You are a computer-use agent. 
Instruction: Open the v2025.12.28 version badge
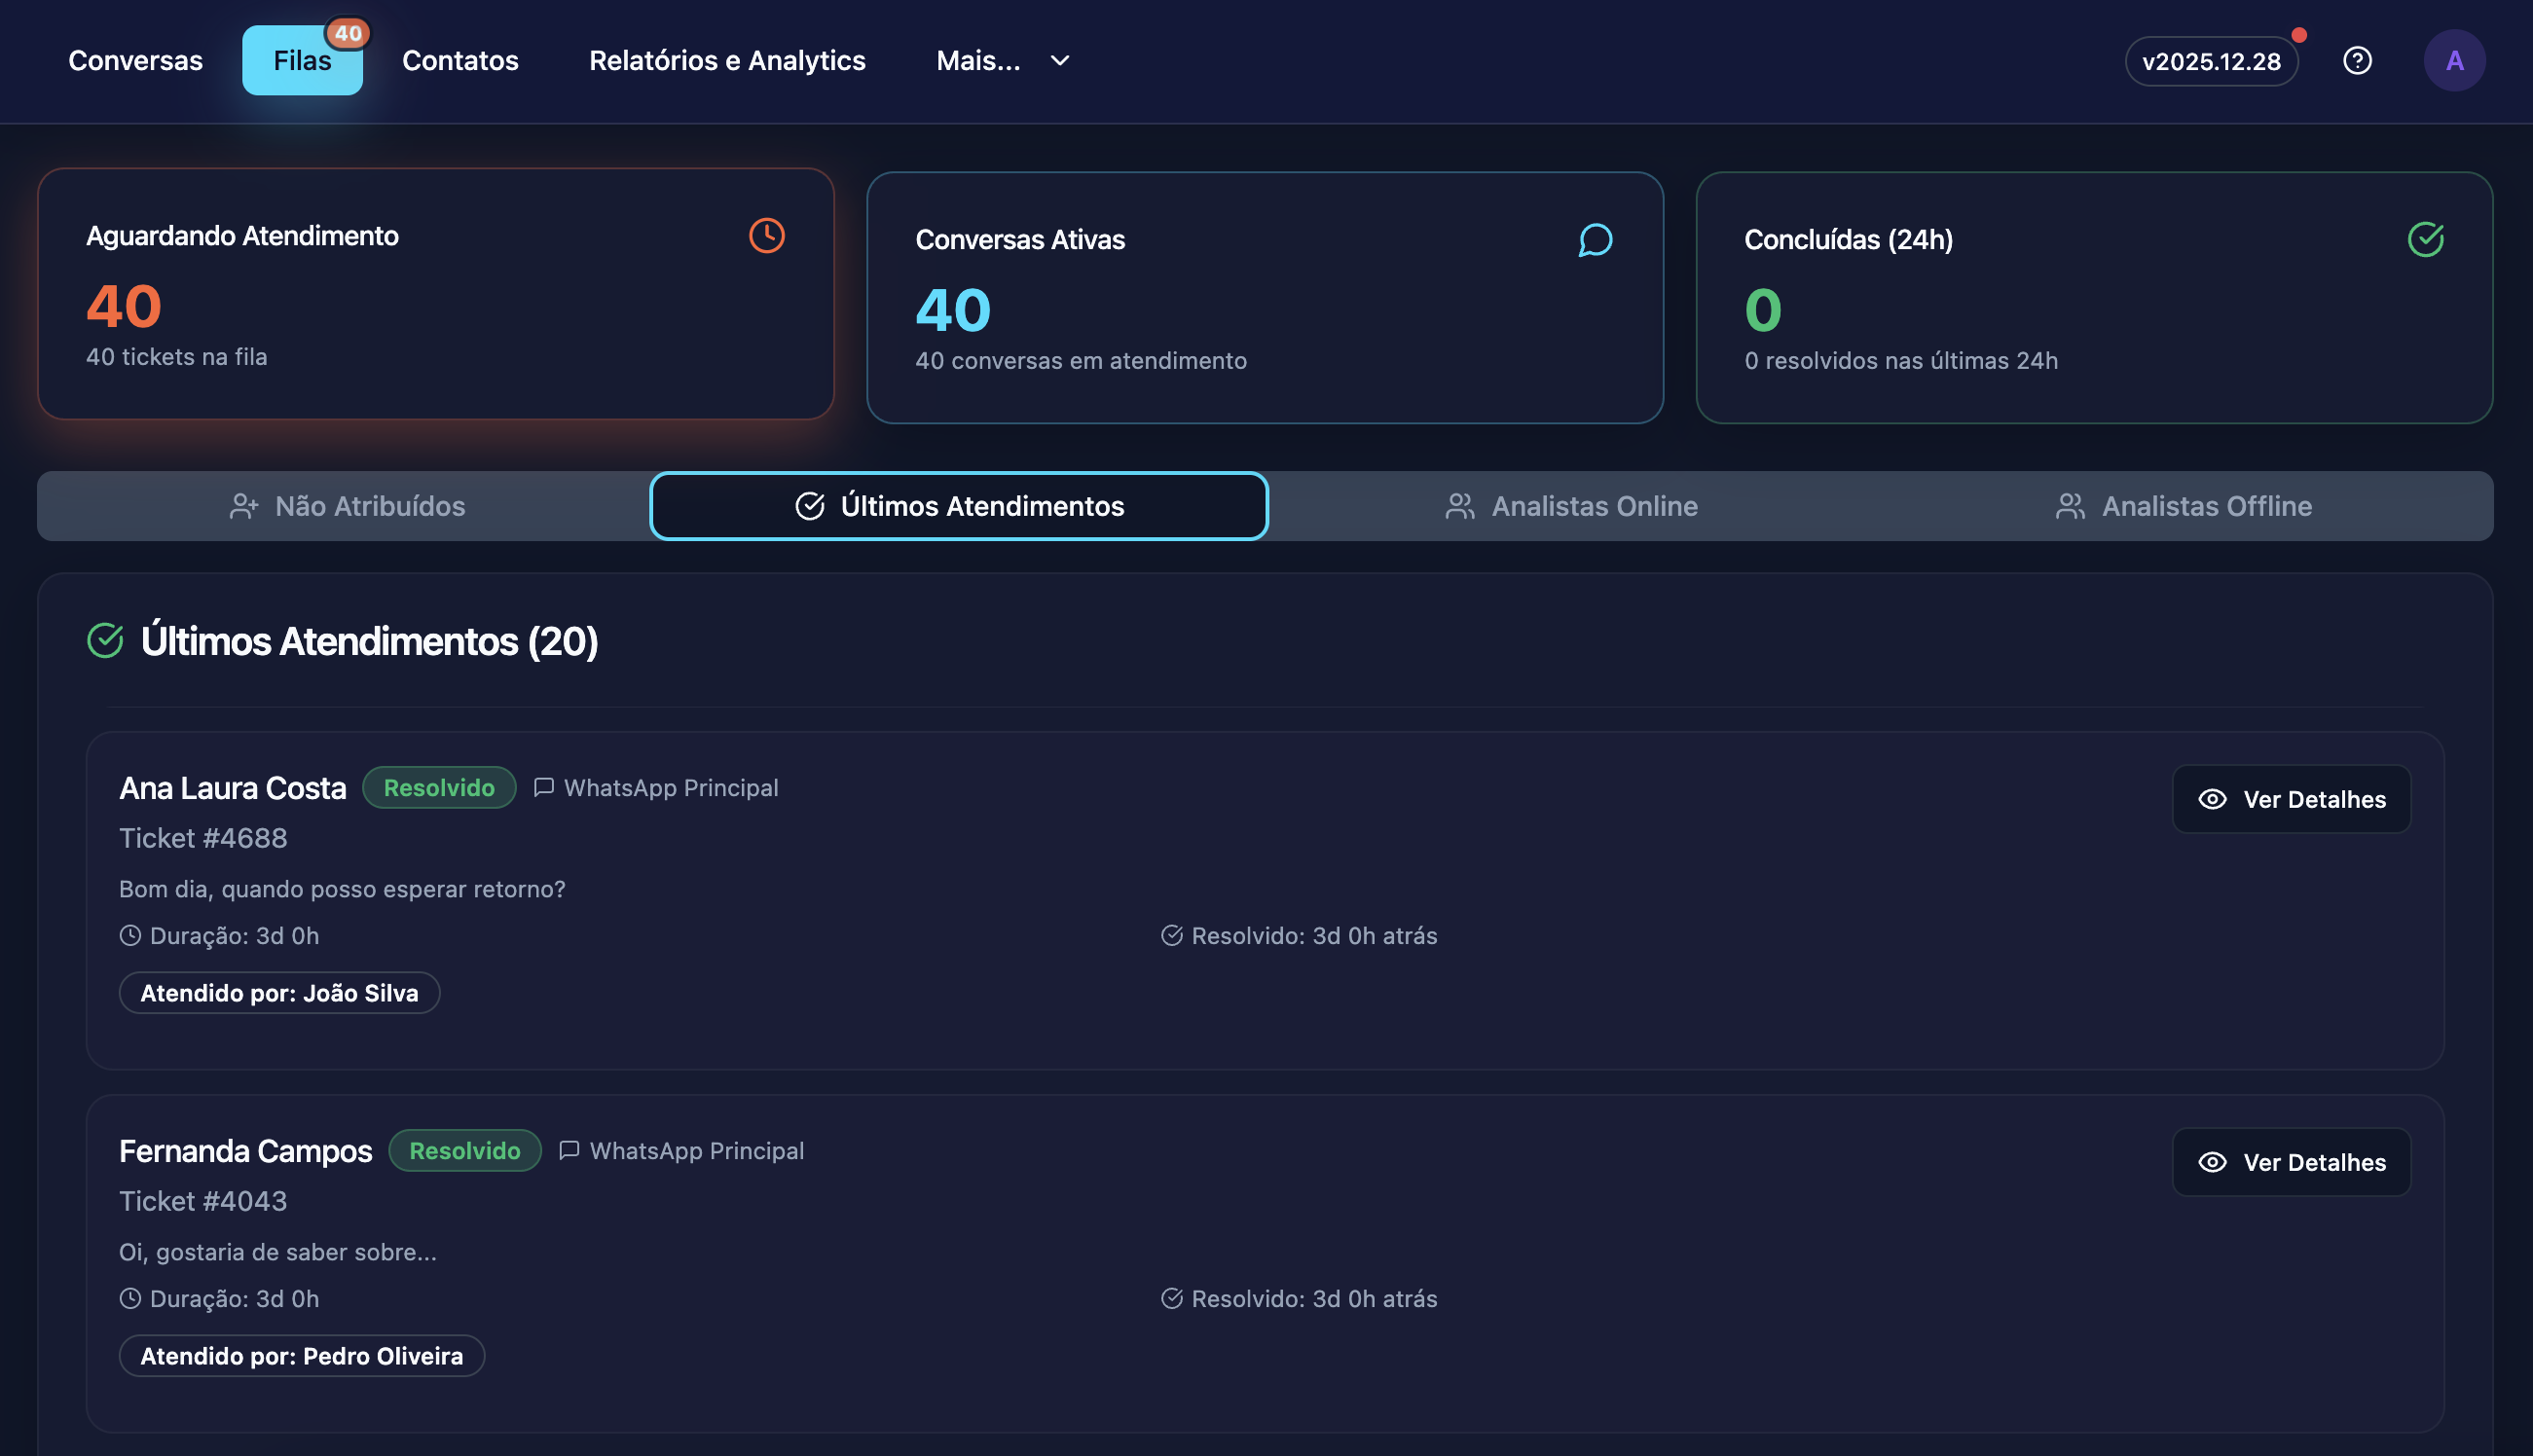[2211, 62]
